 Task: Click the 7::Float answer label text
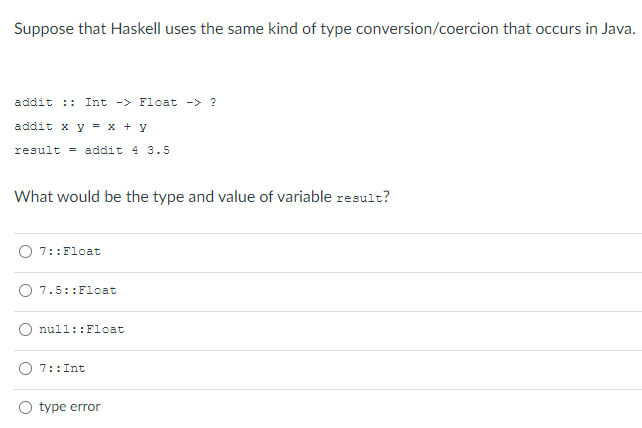70,251
